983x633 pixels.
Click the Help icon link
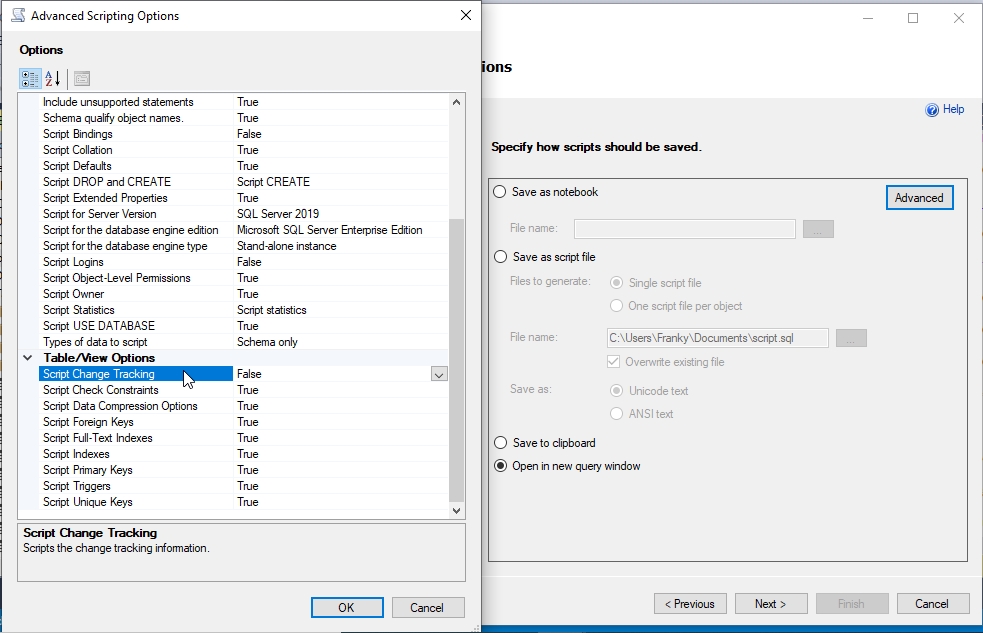[x=932, y=110]
